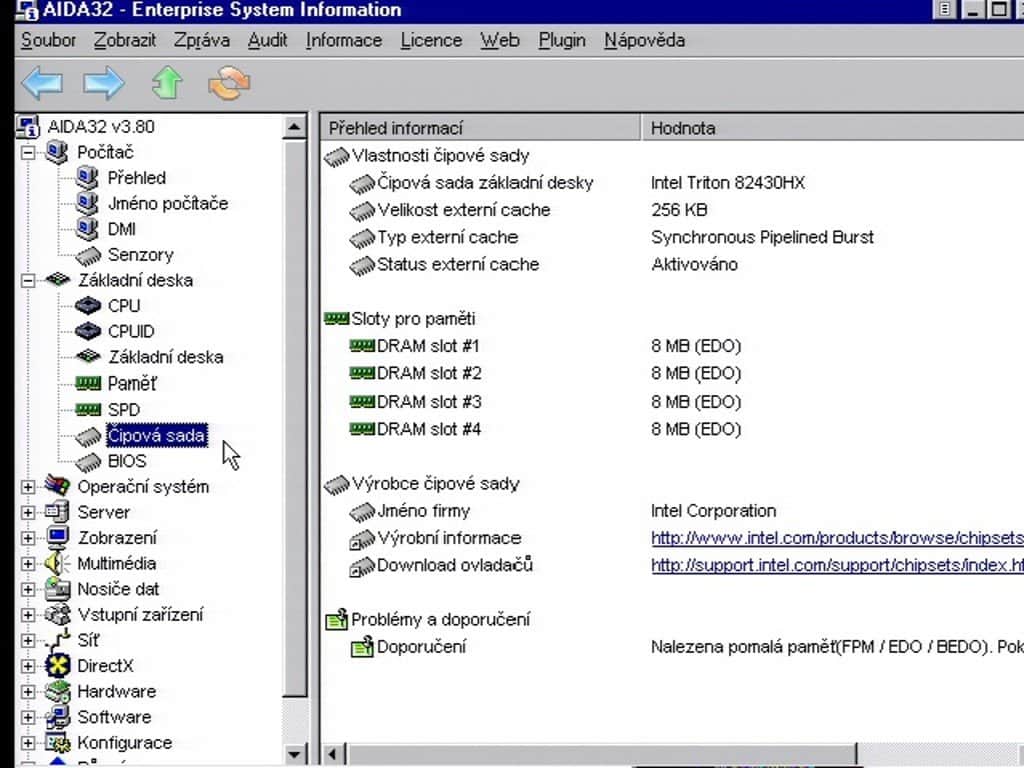Open the Výrobní informace intel.com products link
Screen dimensions: 1024x768
click(x=837, y=538)
